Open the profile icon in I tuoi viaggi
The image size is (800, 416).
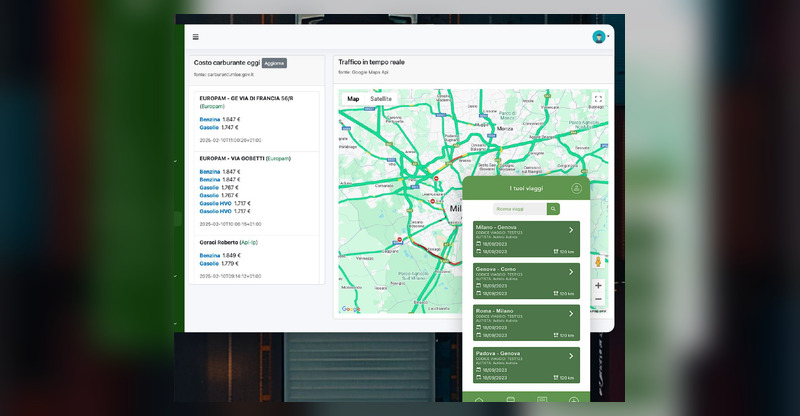tap(576, 188)
